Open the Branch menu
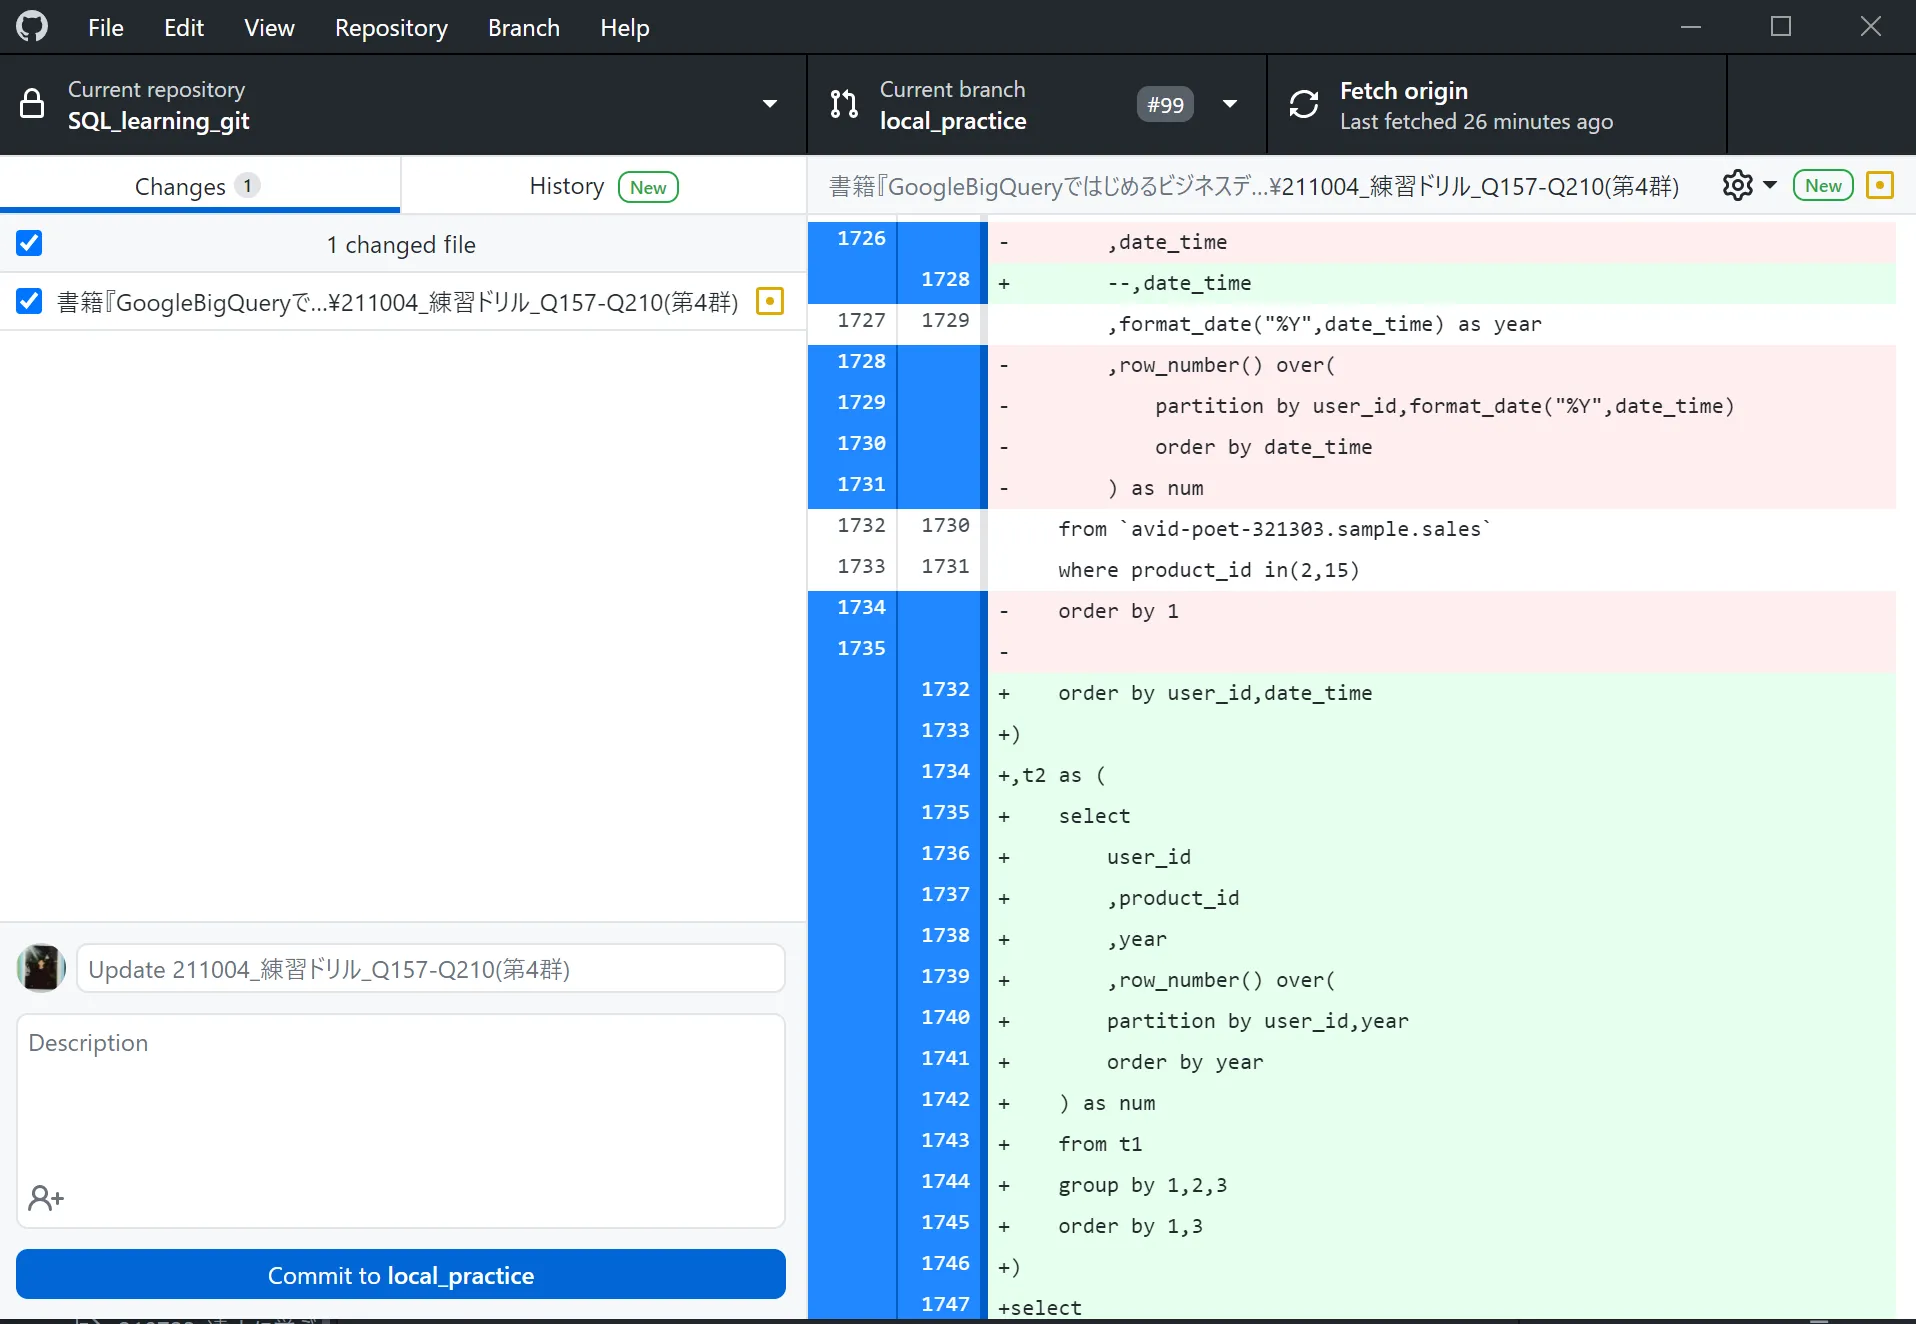 (523, 27)
